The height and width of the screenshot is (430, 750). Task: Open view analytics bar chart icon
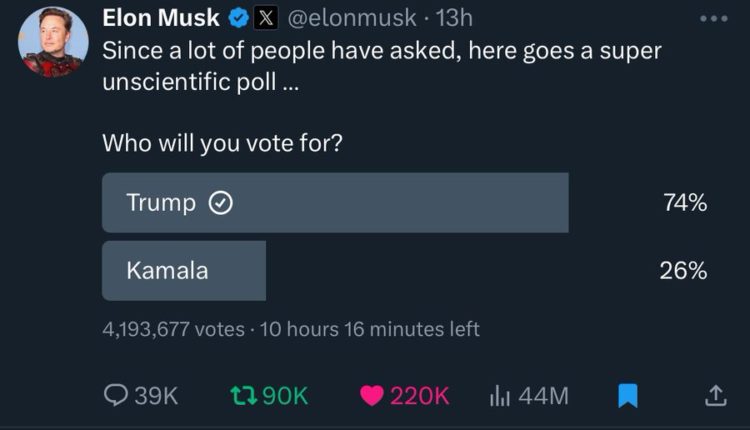pos(500,395)
